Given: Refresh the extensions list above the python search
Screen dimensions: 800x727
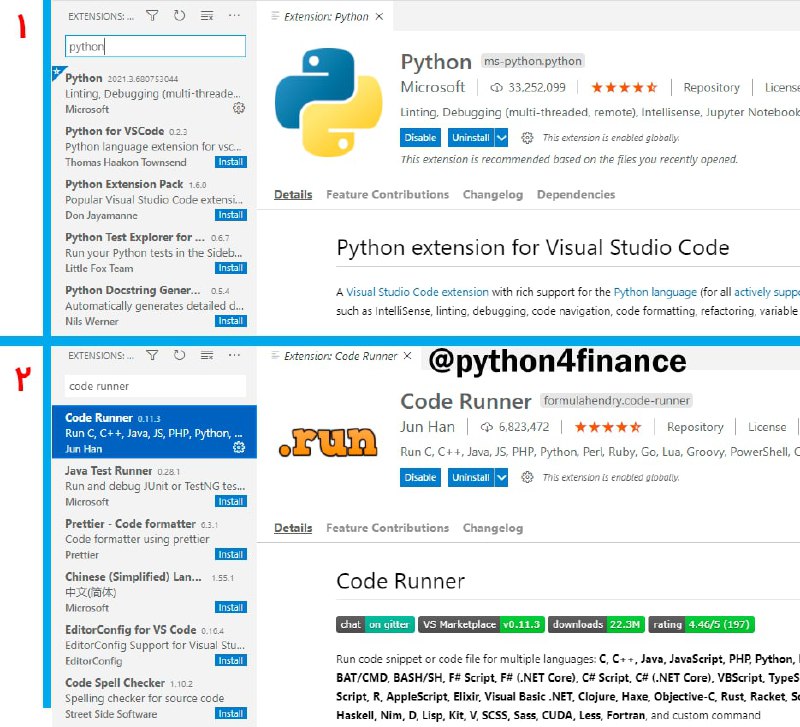Looking at the screenshot, I should [179, 16].
